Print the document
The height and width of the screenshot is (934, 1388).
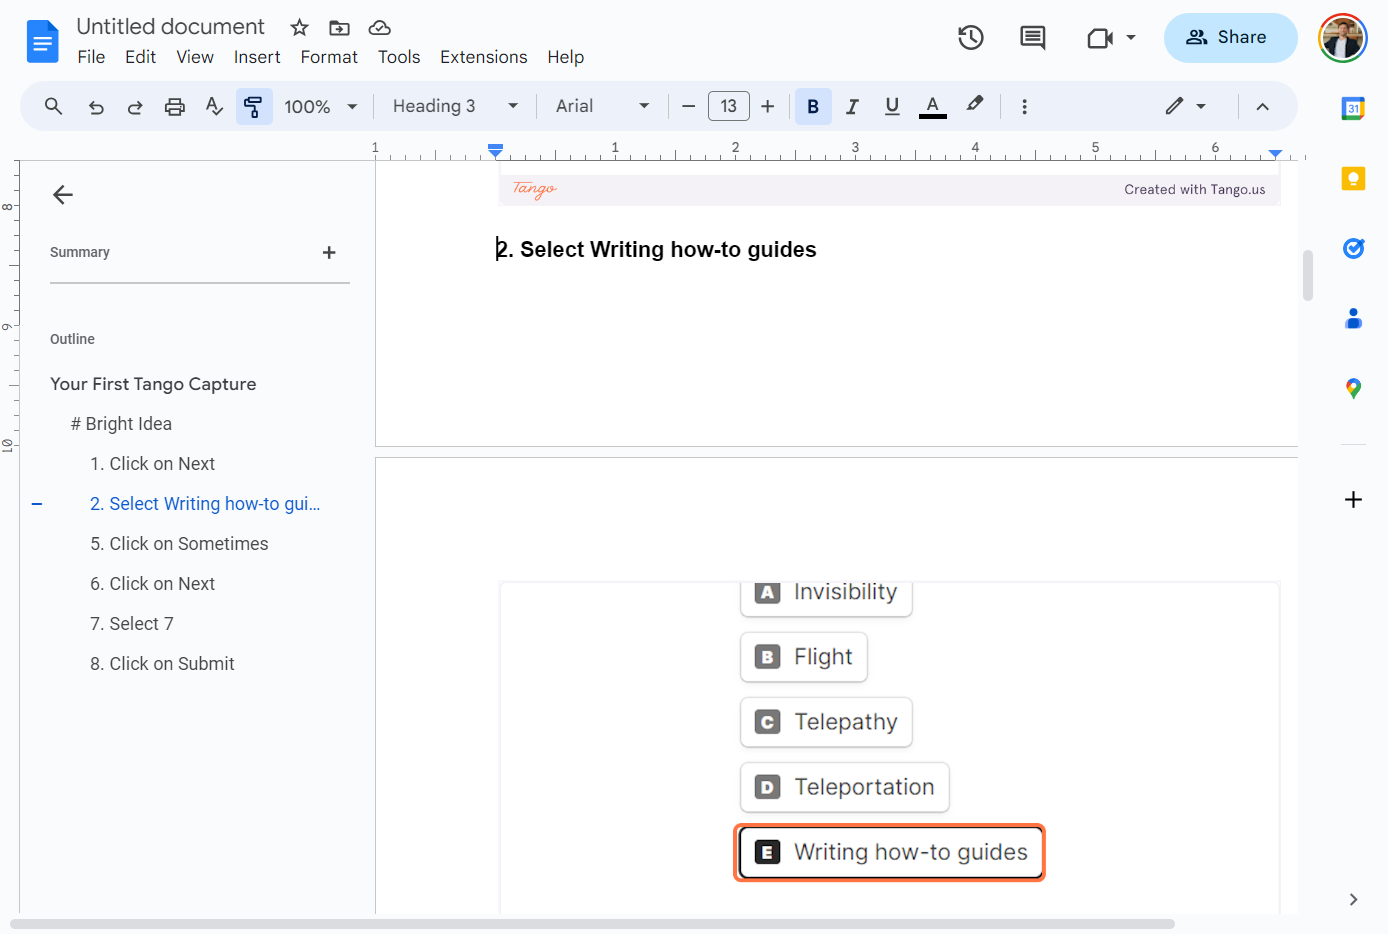175,107
